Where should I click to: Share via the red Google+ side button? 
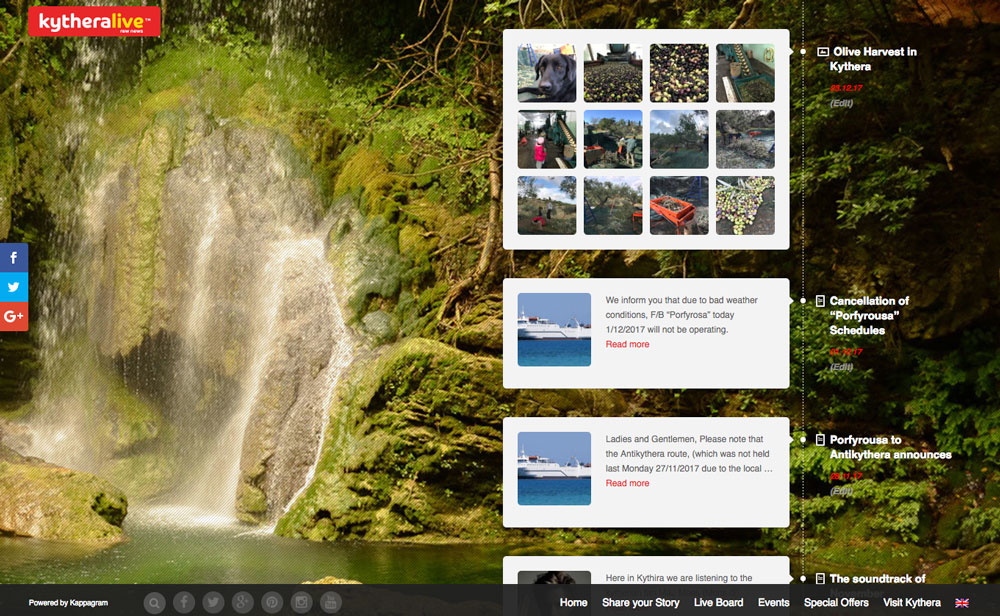pos(14,316)
